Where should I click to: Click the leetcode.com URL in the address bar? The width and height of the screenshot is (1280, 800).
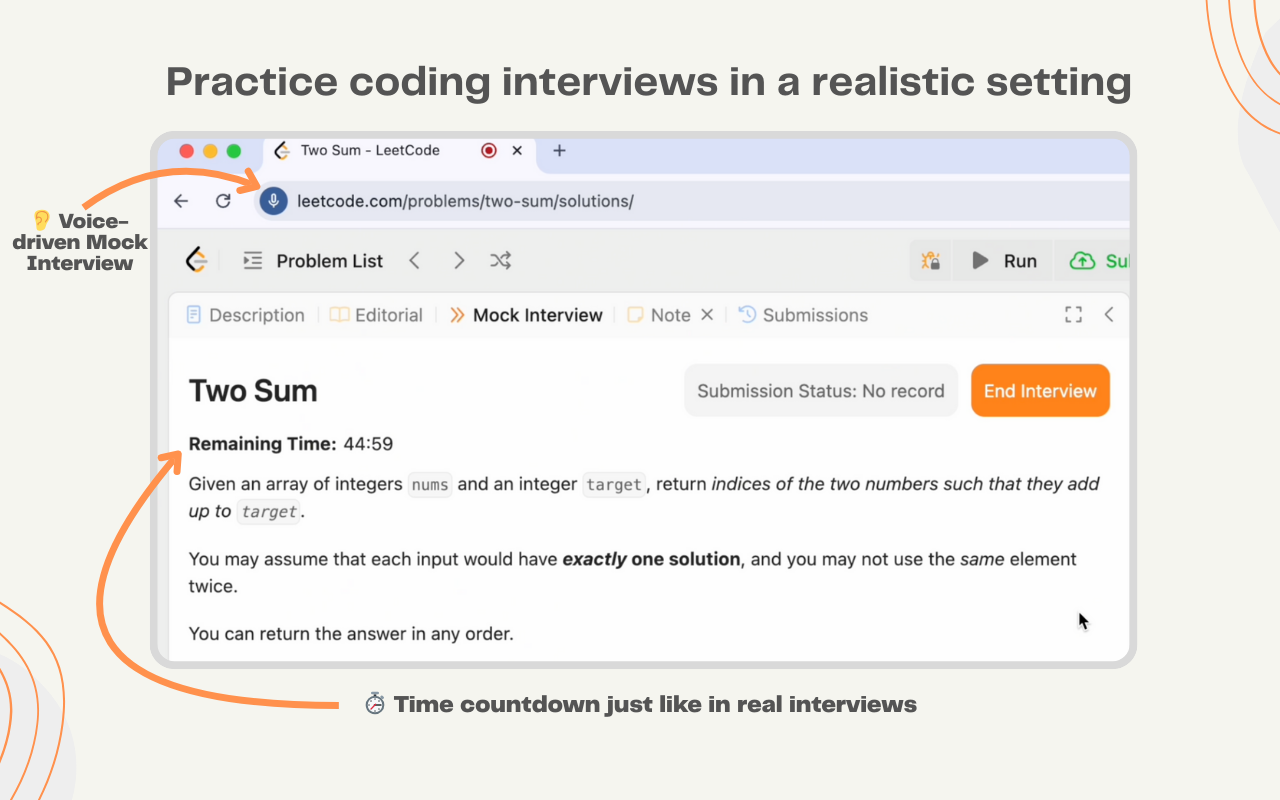click(x=465, y=201)
